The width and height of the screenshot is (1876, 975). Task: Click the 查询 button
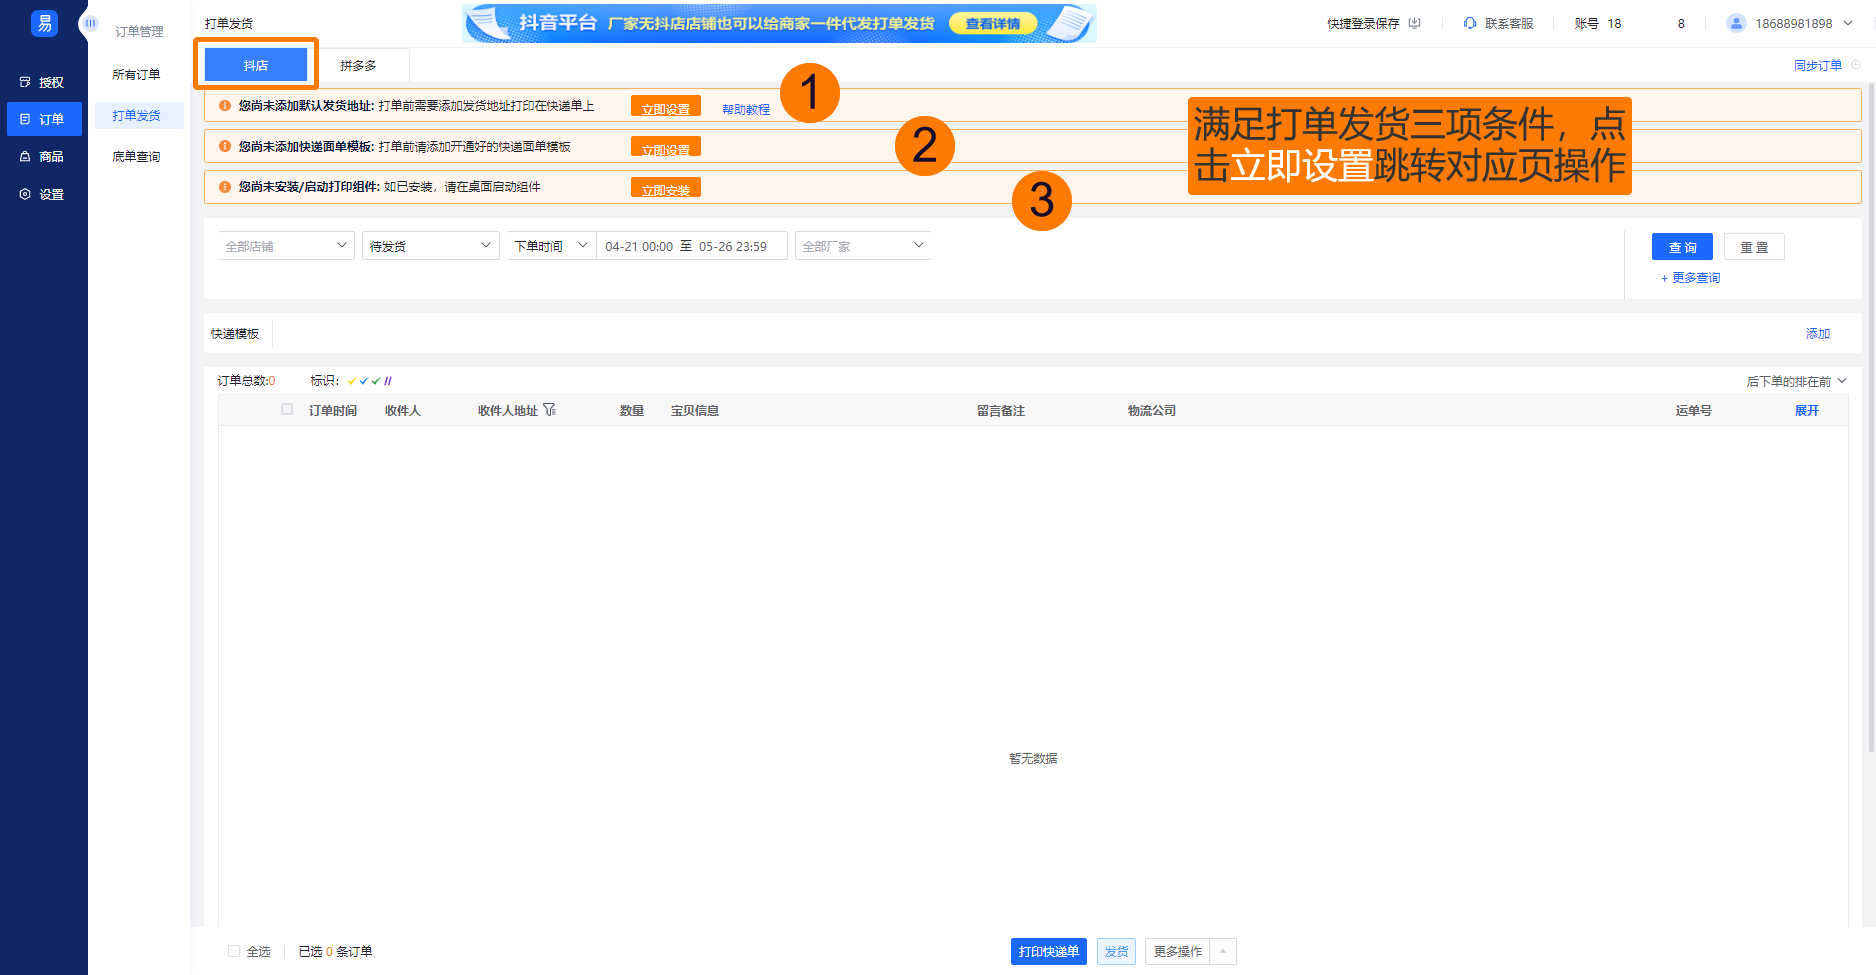coord(1682,247)
